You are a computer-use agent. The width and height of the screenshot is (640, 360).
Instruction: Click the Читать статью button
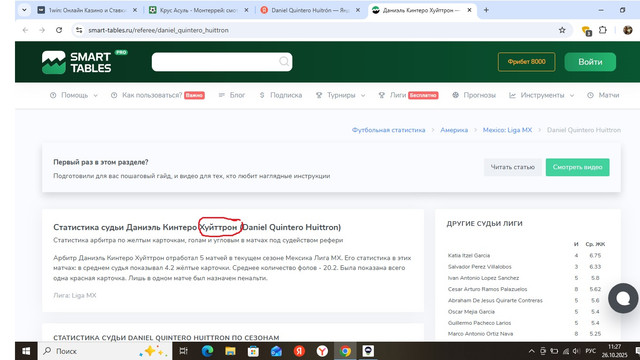click(513, 167)
